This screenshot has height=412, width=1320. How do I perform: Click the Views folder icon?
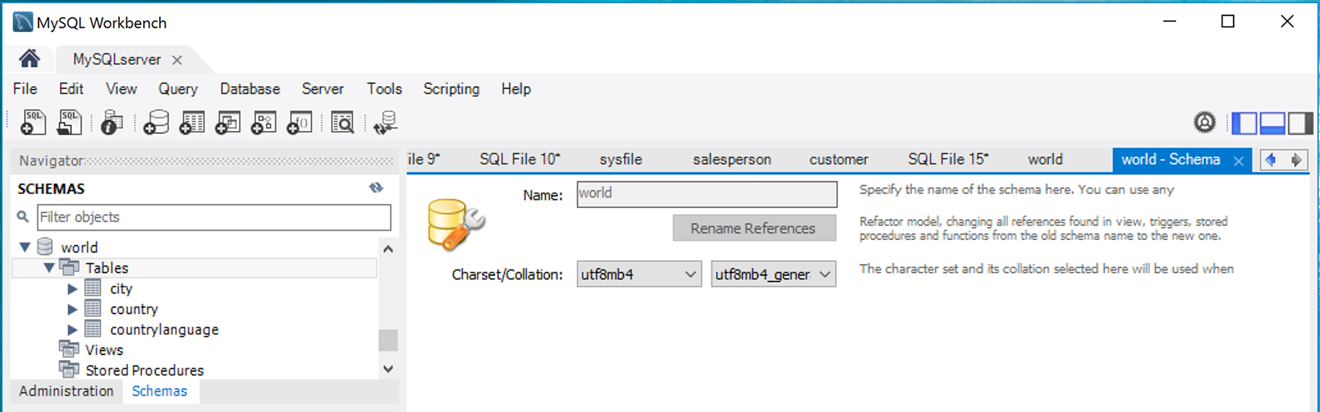[x=69, y=350]
